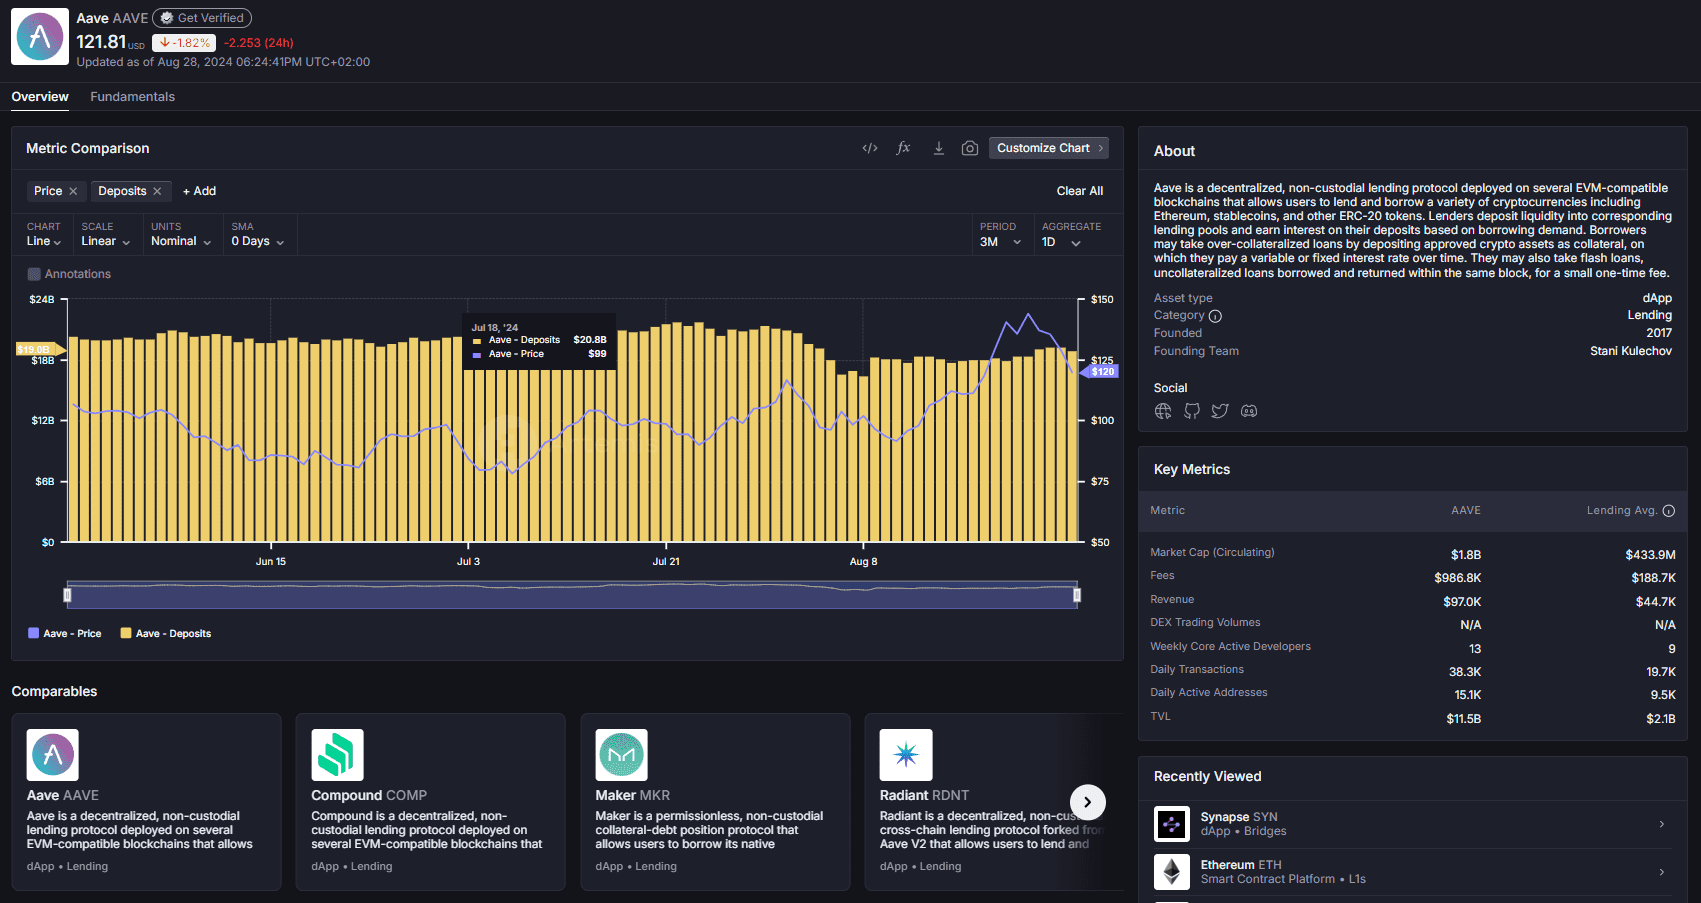Click the DEX Trading Volumes label
Screen dimensions: 1701x903
coord(1205,623)
